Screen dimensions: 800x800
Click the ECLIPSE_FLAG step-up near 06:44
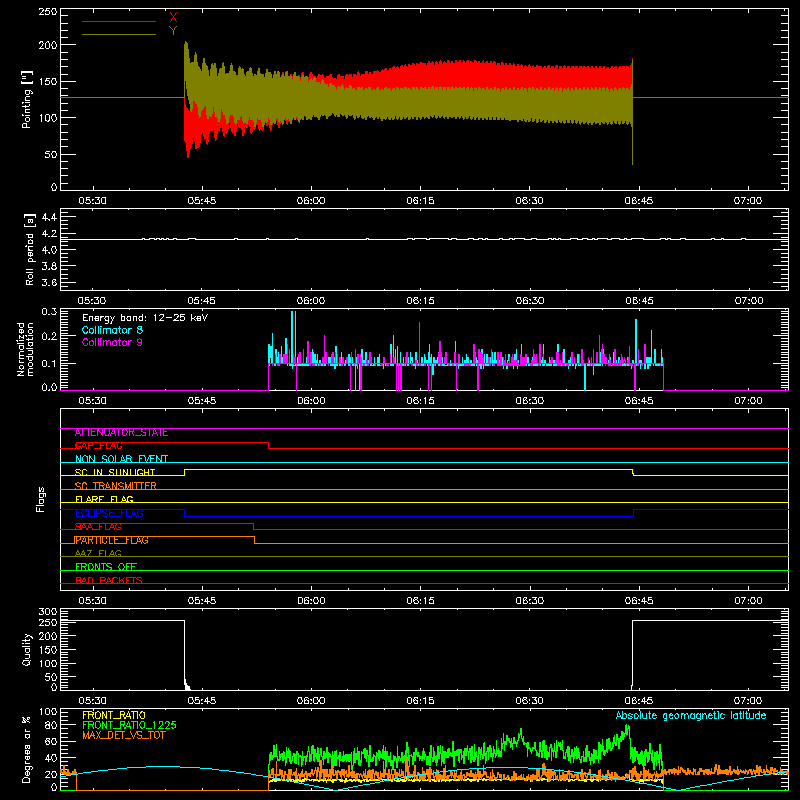[x=633, y=513]
